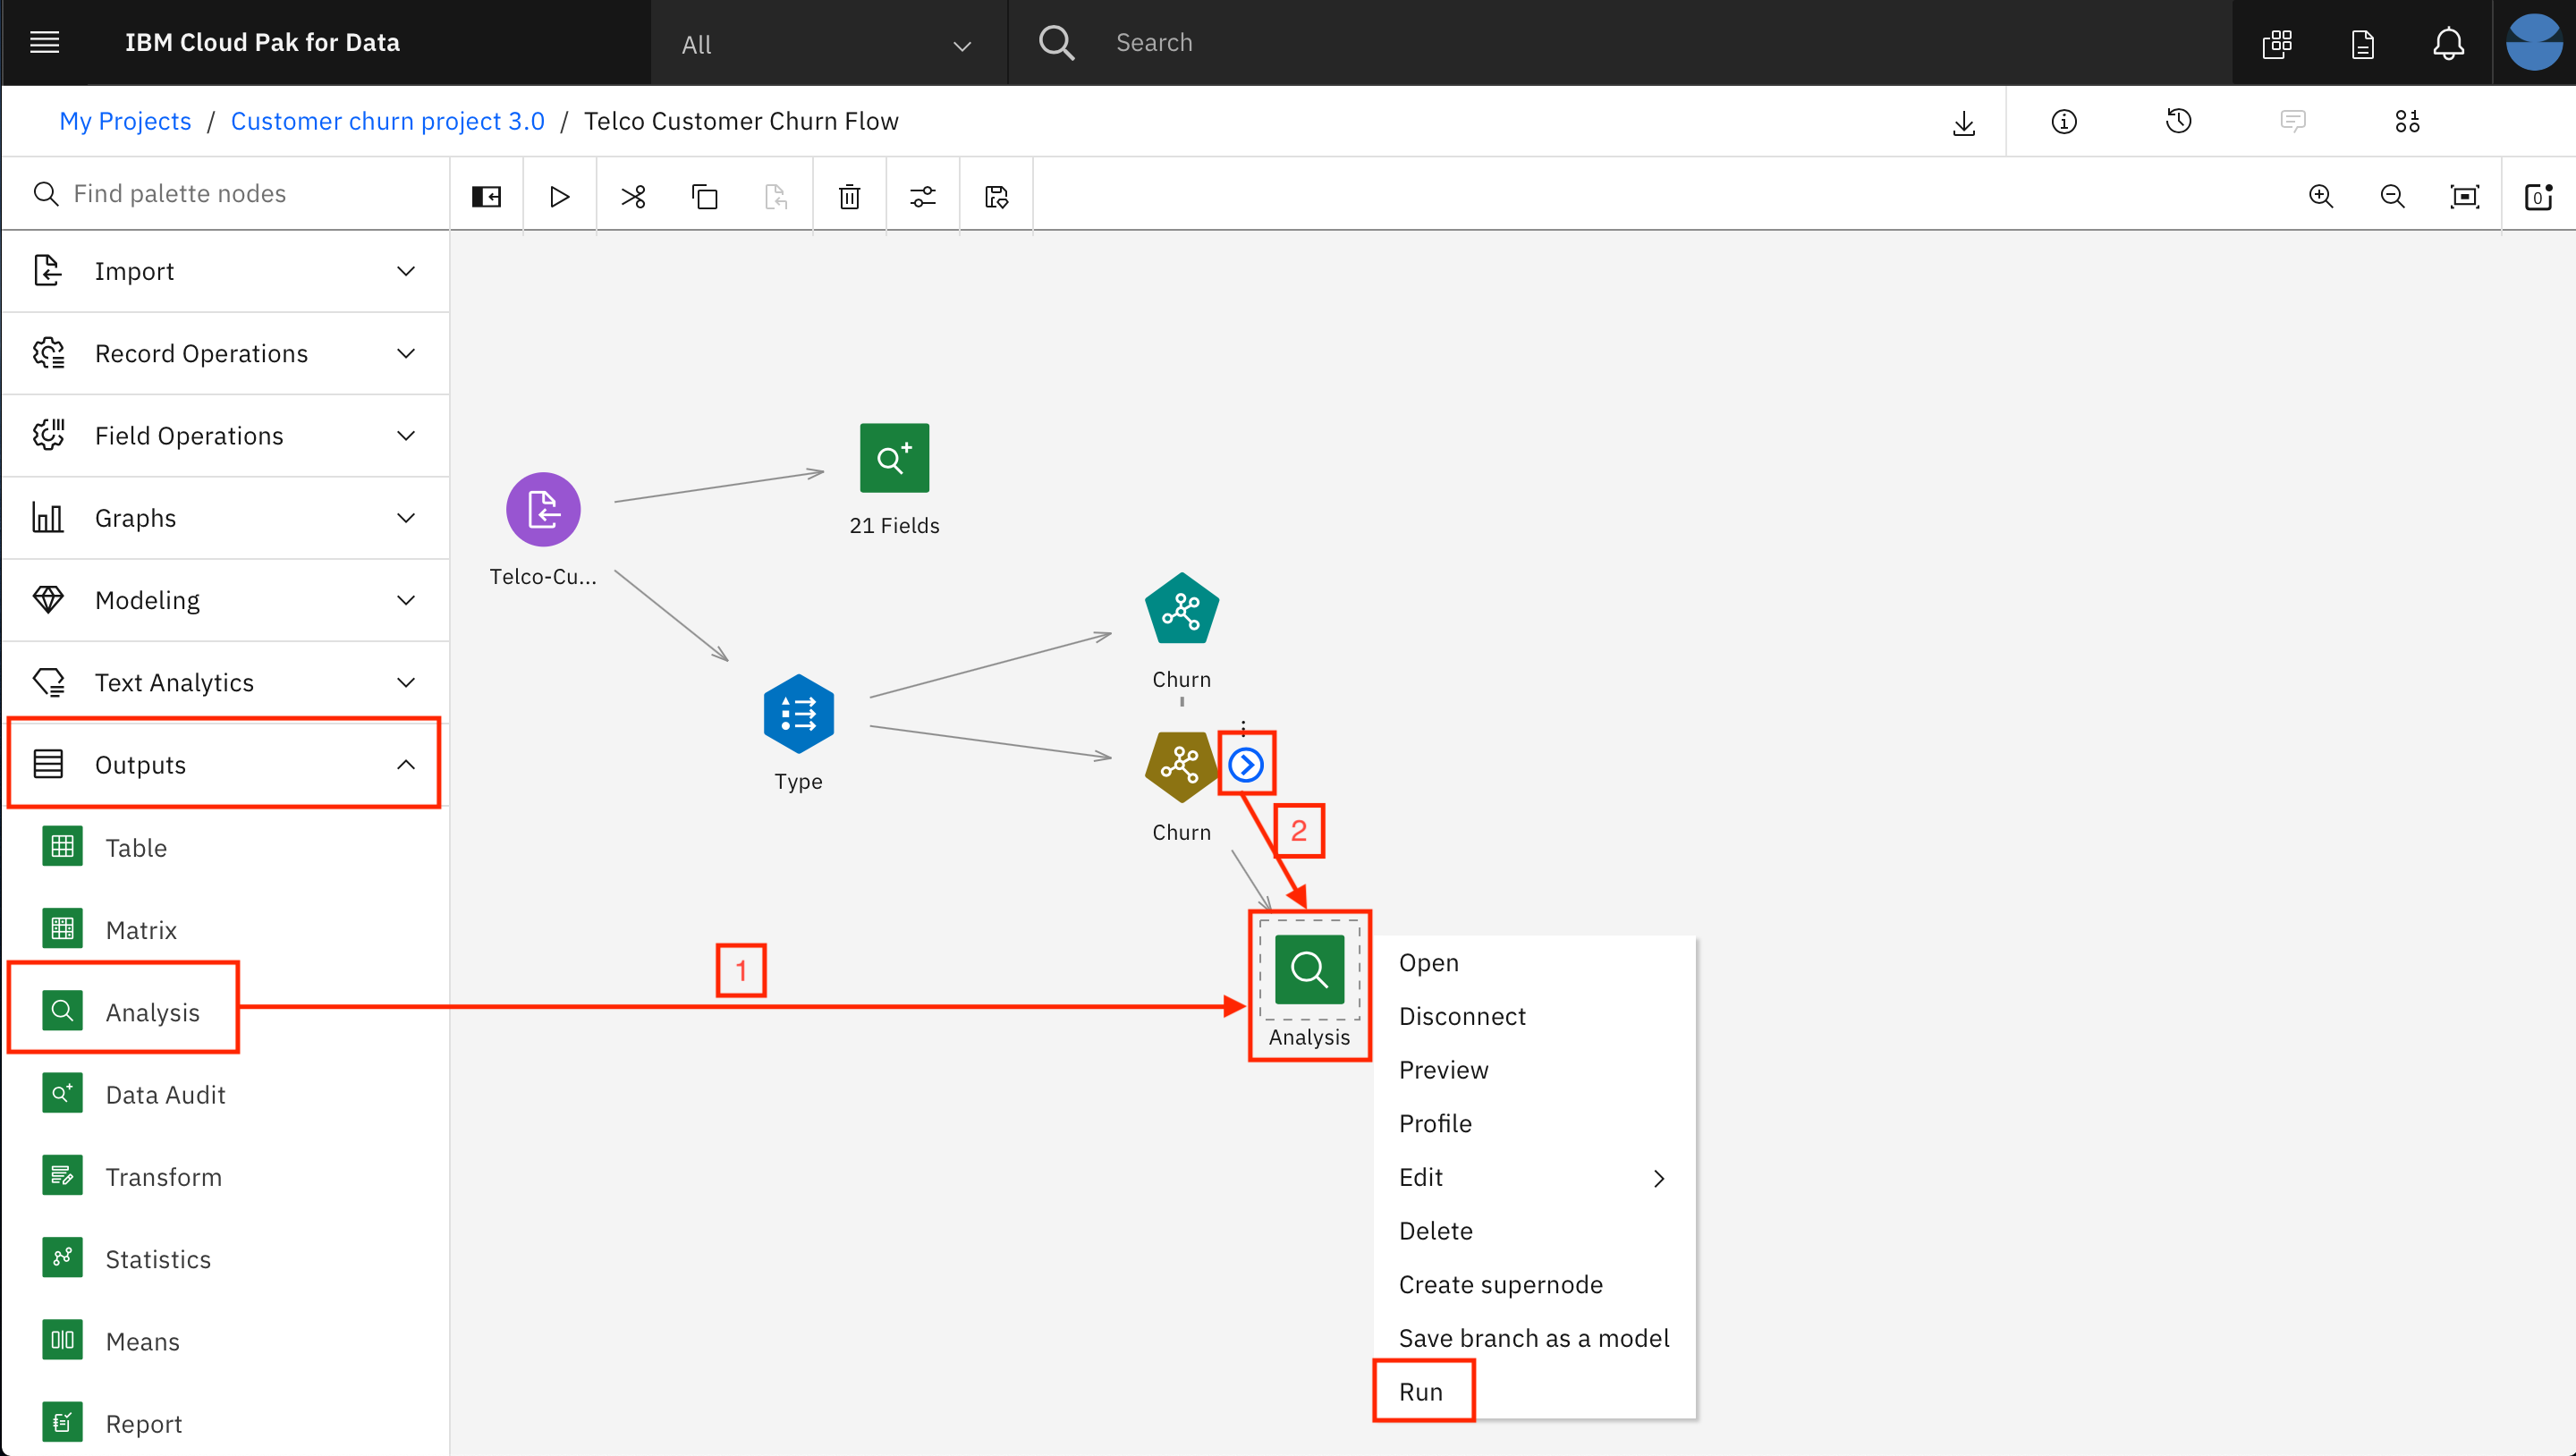Zoom in on the canvas
Screen dimensions: 2576x1456
(2321, 196)
